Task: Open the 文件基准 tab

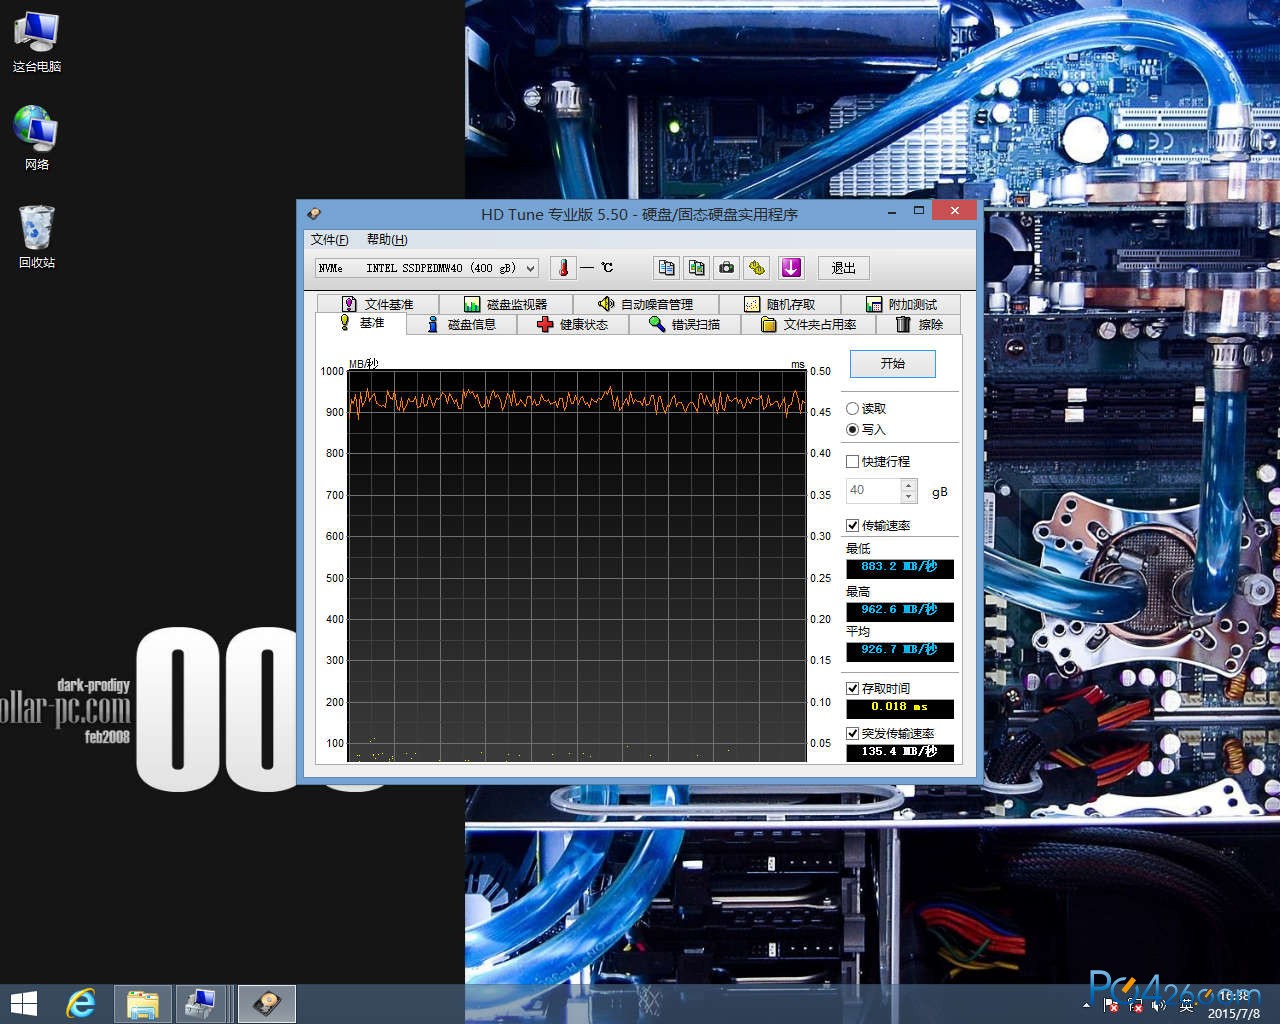Action: (377, 304)
